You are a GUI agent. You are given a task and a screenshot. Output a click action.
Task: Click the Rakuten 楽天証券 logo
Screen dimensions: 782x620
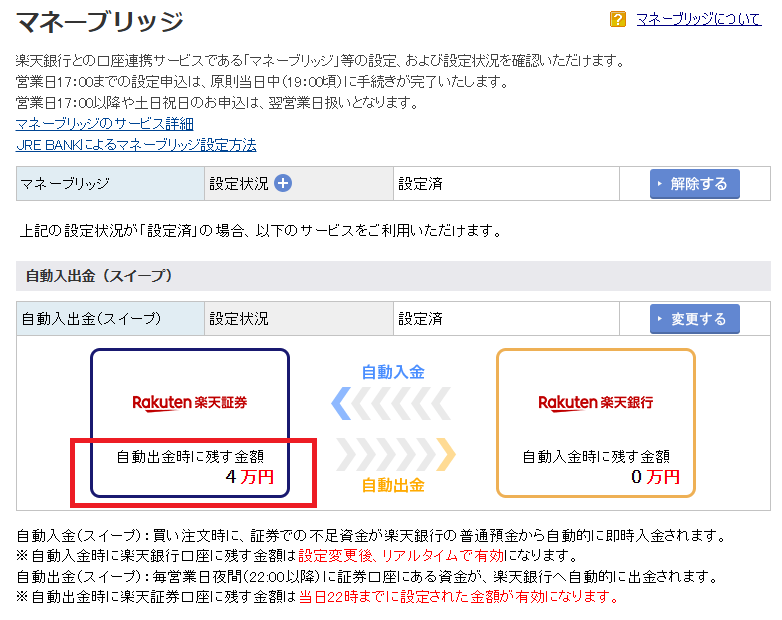[x=190, y=402]
